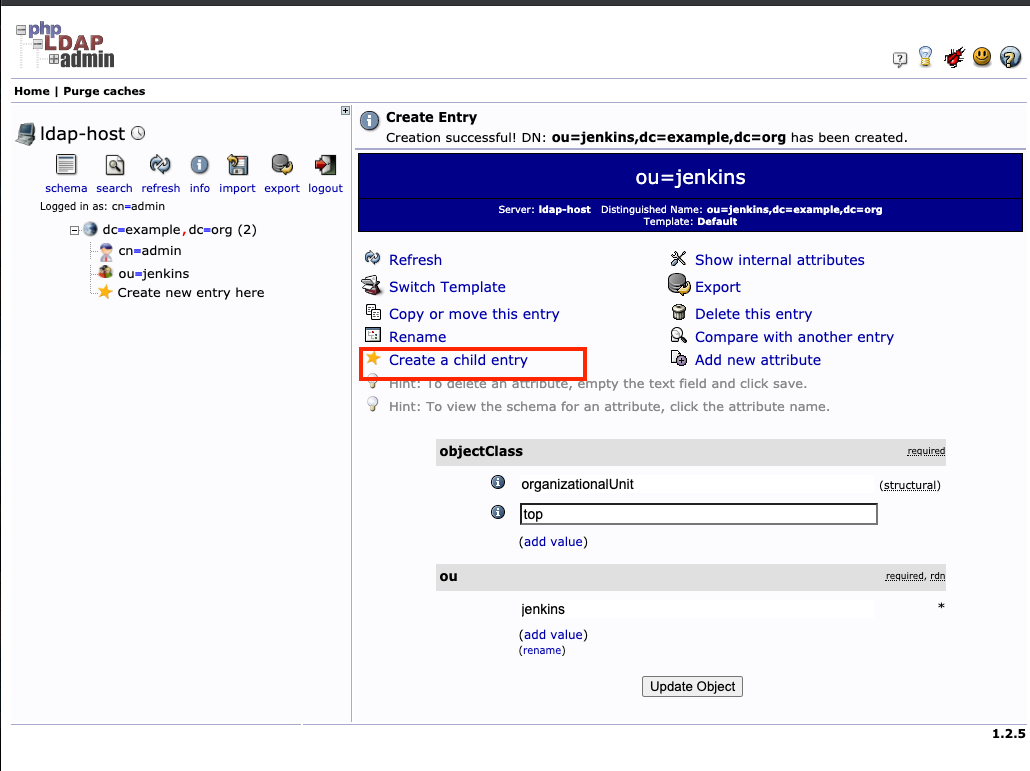Open the search tool icon
The height and width of the screenshot is (771, 1030).
115,166
